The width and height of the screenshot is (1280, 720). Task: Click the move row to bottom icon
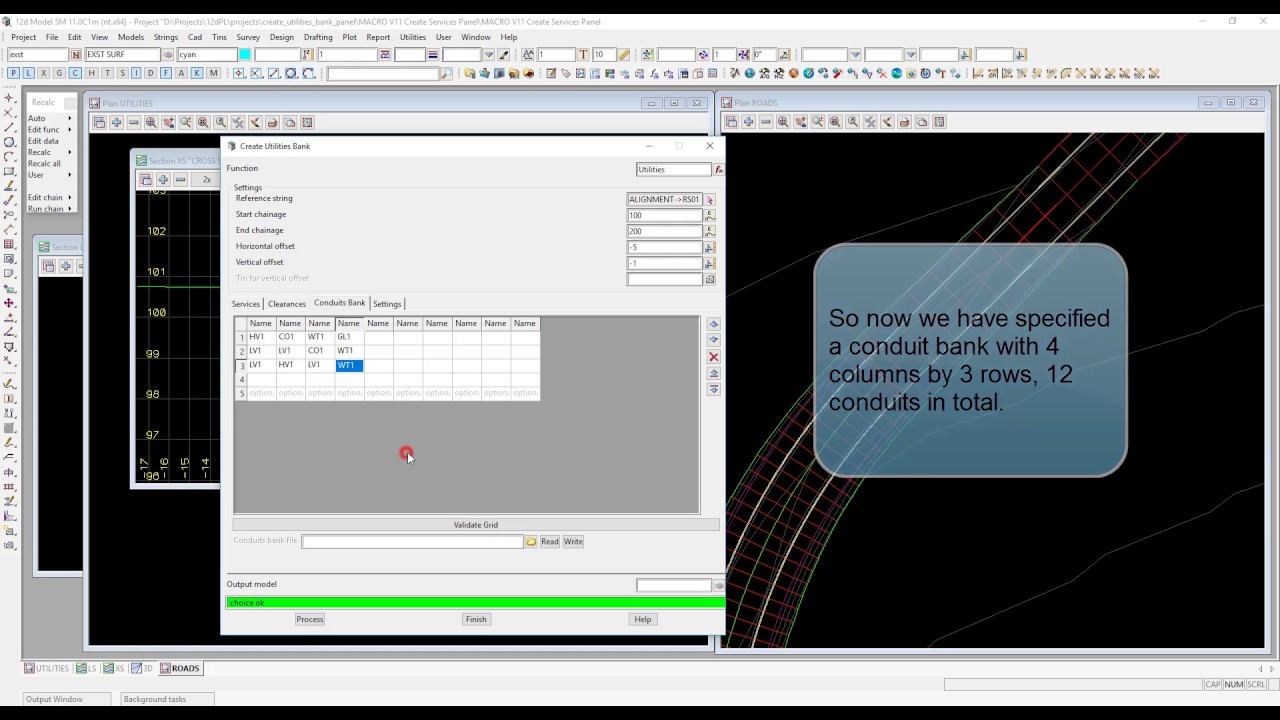click(x=713, y=389)
